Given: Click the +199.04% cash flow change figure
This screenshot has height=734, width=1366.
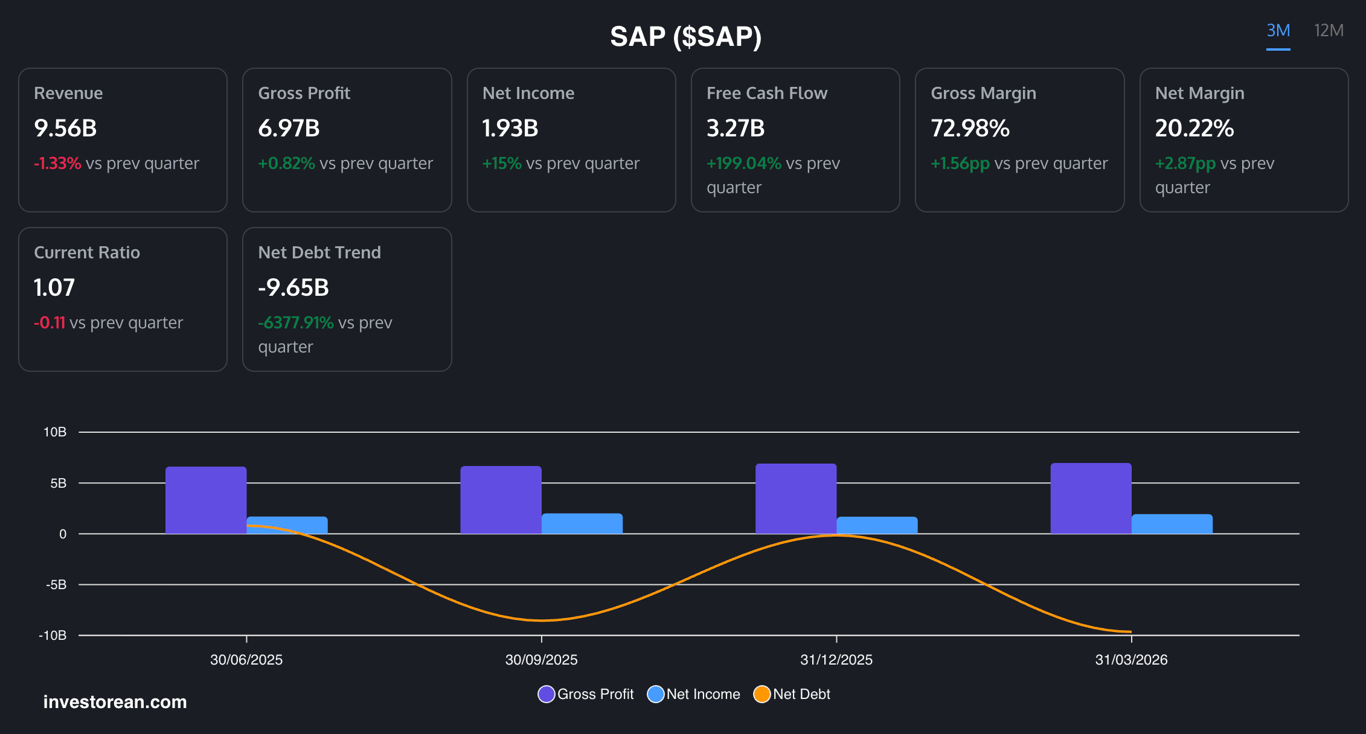Looking at the screenshot, I should click(744, 163).
